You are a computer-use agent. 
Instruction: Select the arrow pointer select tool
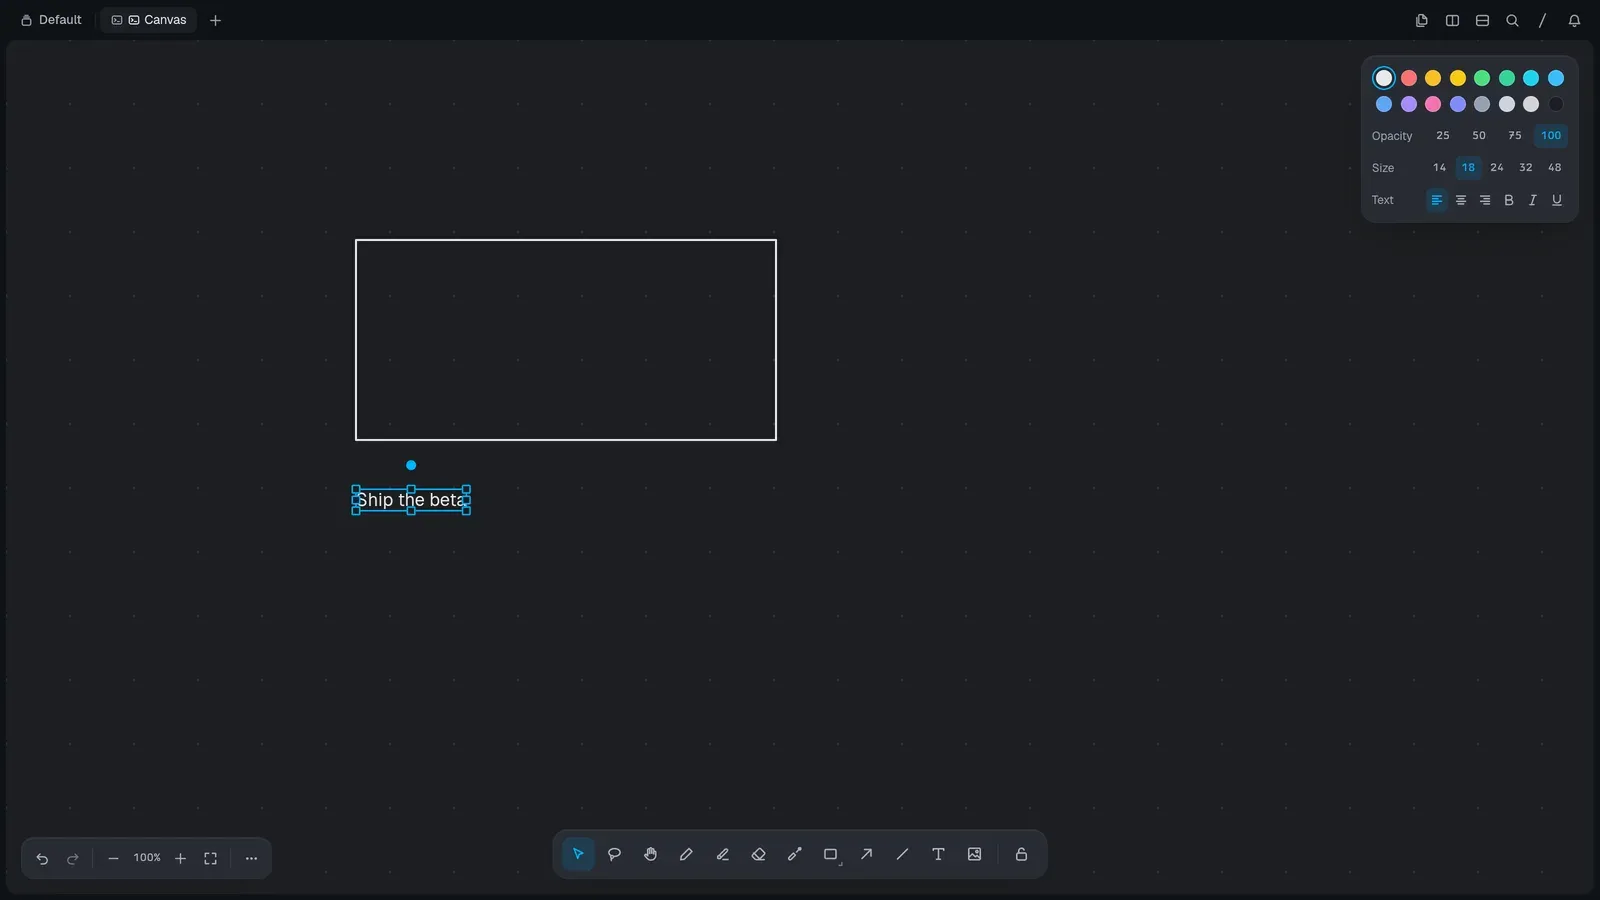click(578, 854)
